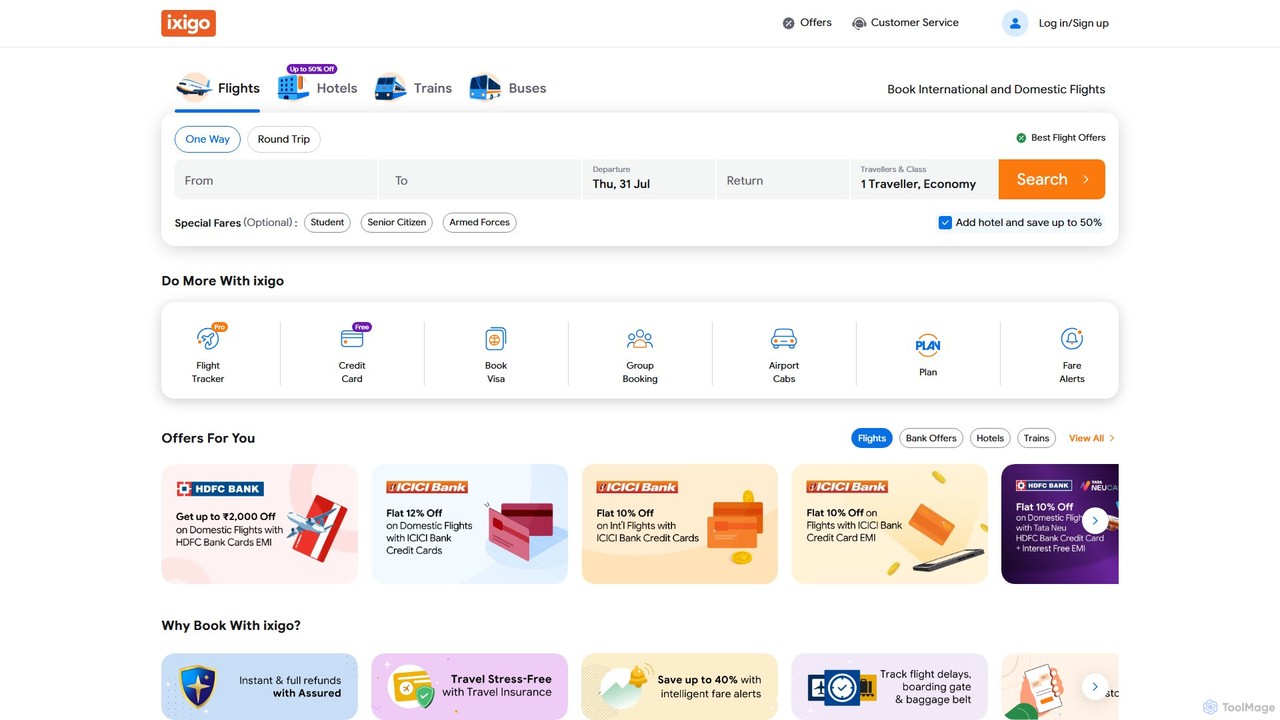Click the Customer Service headset icon
The width and height of the screenshot is (1280, 720).
tap(859, 23)
